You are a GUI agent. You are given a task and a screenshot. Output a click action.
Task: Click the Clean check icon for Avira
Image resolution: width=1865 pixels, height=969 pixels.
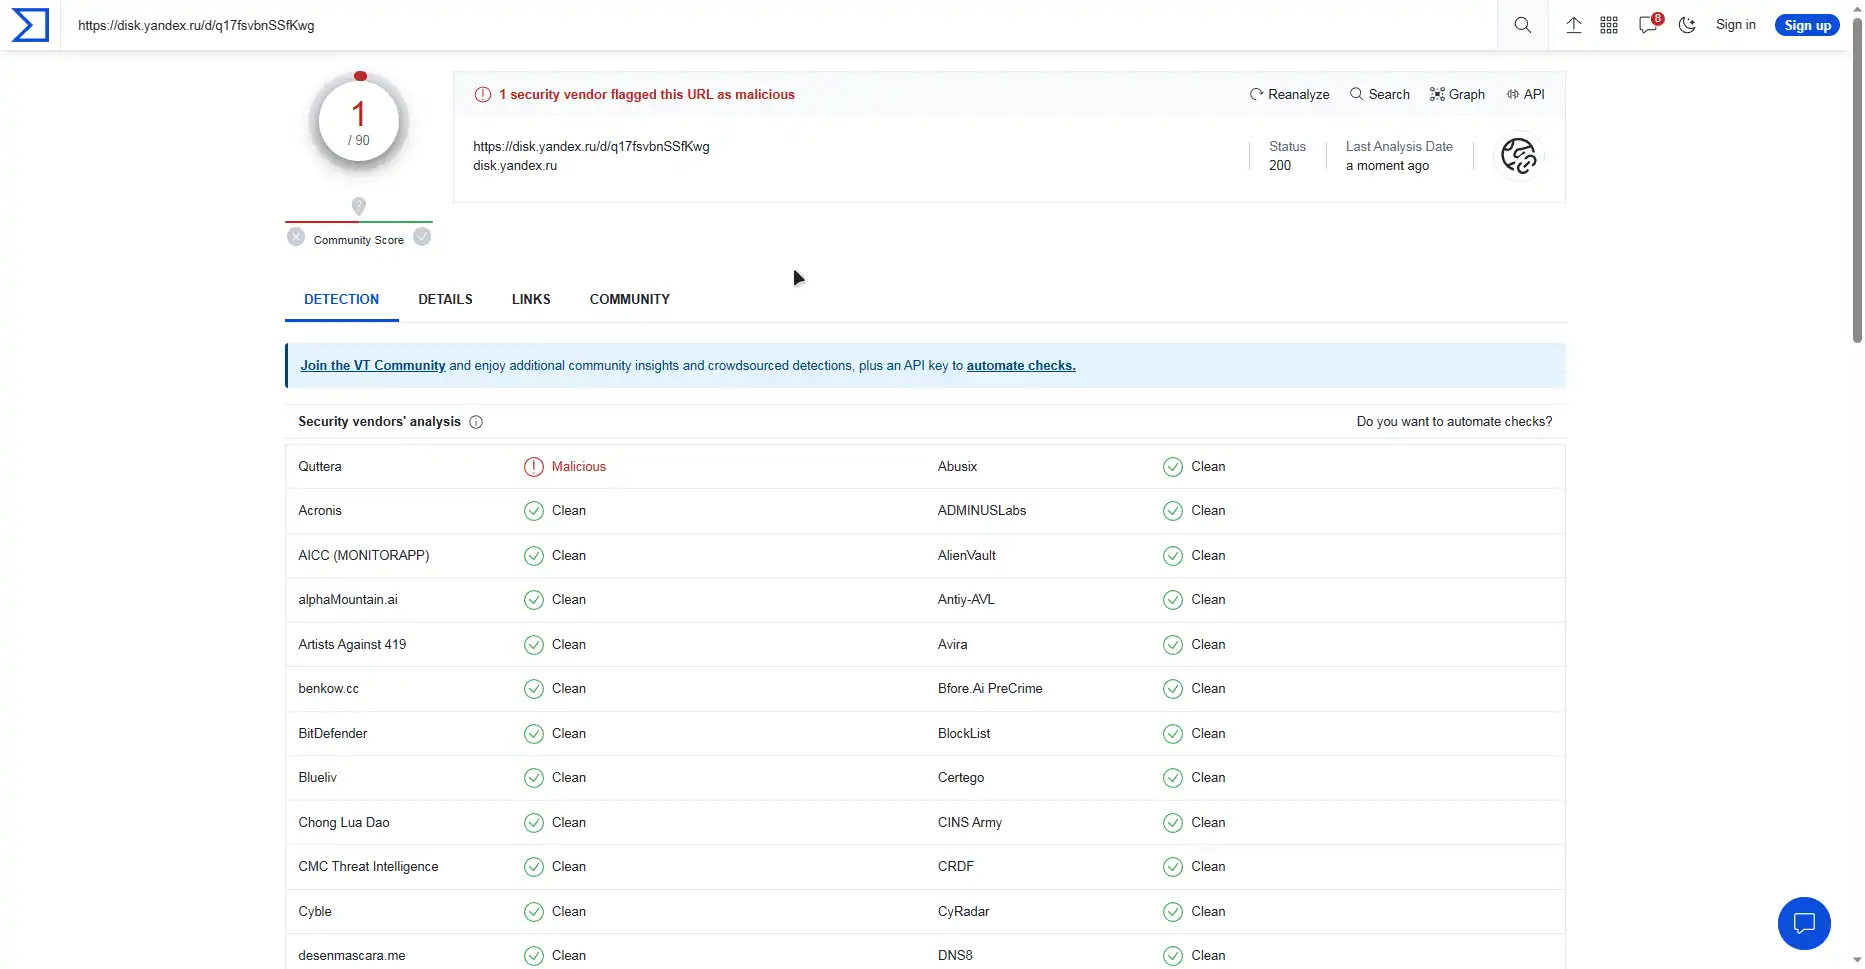(1173, 645)
